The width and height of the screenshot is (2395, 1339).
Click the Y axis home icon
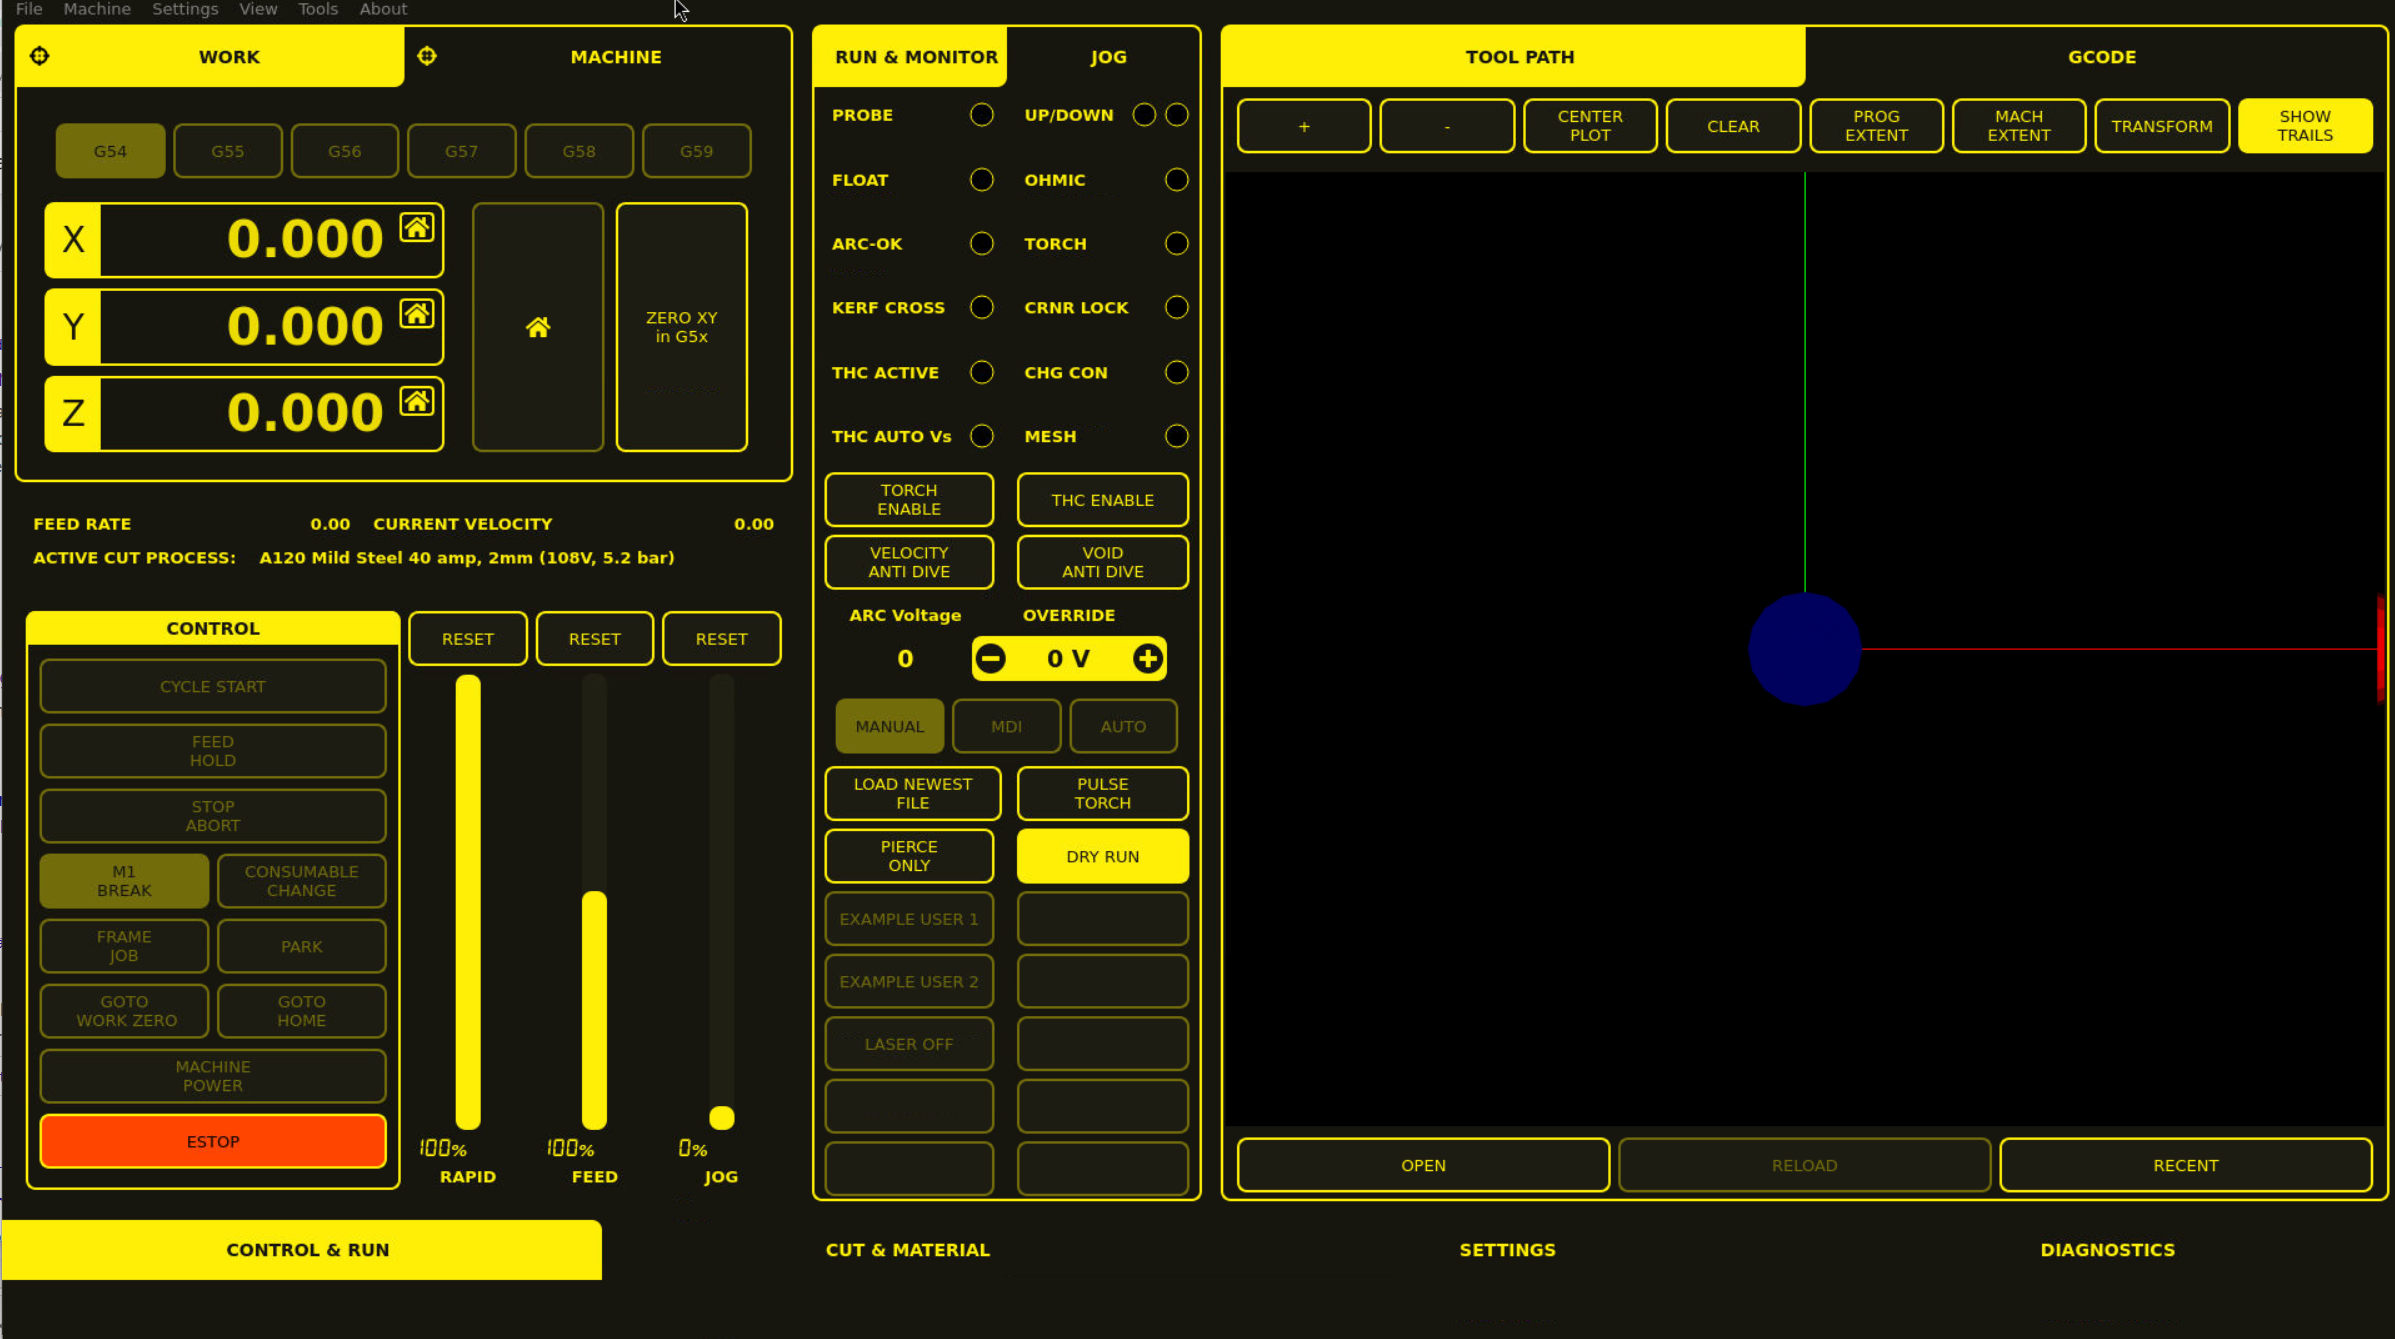pyautogui.click(x=417, y=314)
